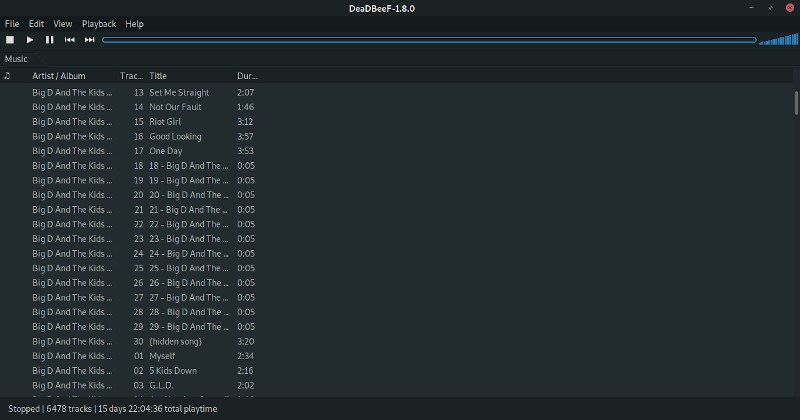The width and height of the screenshot is (800, 420).
Task: Select the track titled '20 - Big D And The ...'
Action: click(189, 195)
